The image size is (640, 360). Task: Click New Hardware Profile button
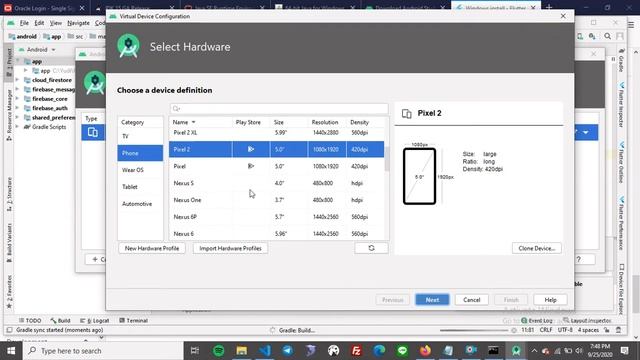(x=152, y=248)
